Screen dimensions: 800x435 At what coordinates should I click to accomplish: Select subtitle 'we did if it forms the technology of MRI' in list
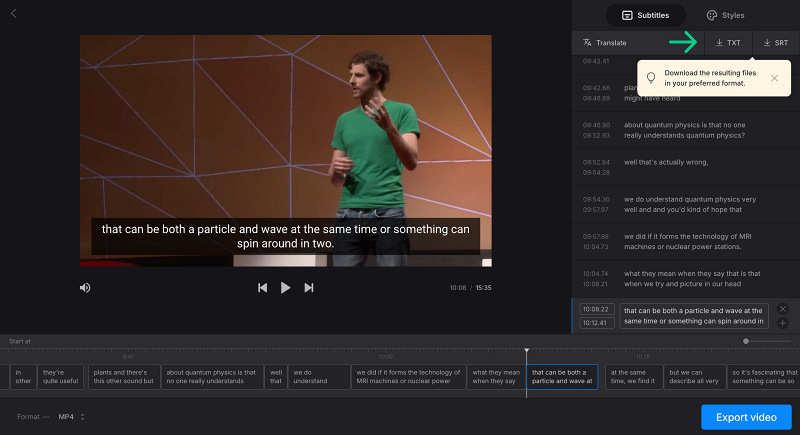tap(686, 242)
